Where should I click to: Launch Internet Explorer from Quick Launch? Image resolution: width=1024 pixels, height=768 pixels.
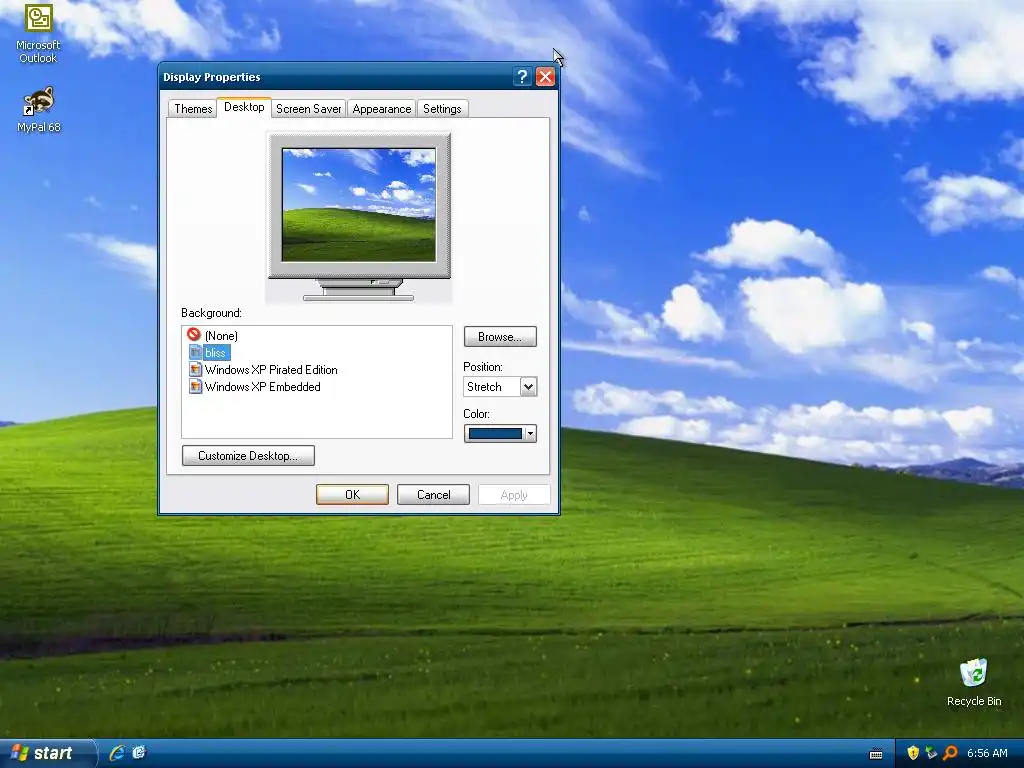point(118,753)
